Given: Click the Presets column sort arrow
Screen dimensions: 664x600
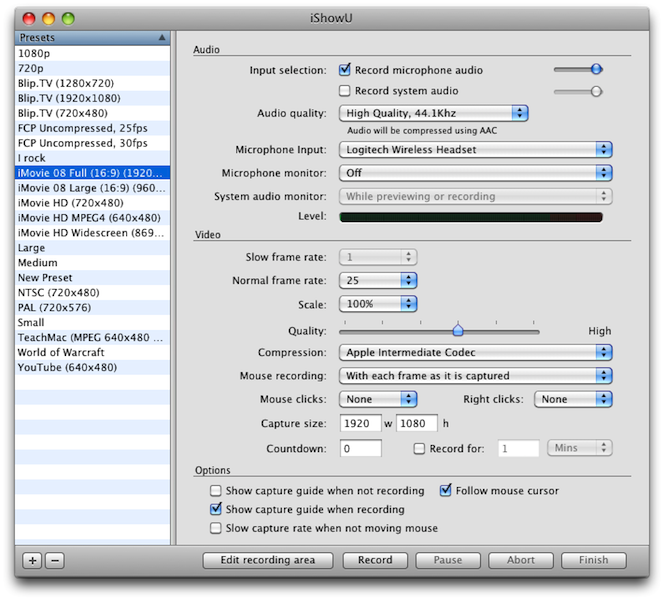Looking at the screenshot, I should [x=162, y=37].
